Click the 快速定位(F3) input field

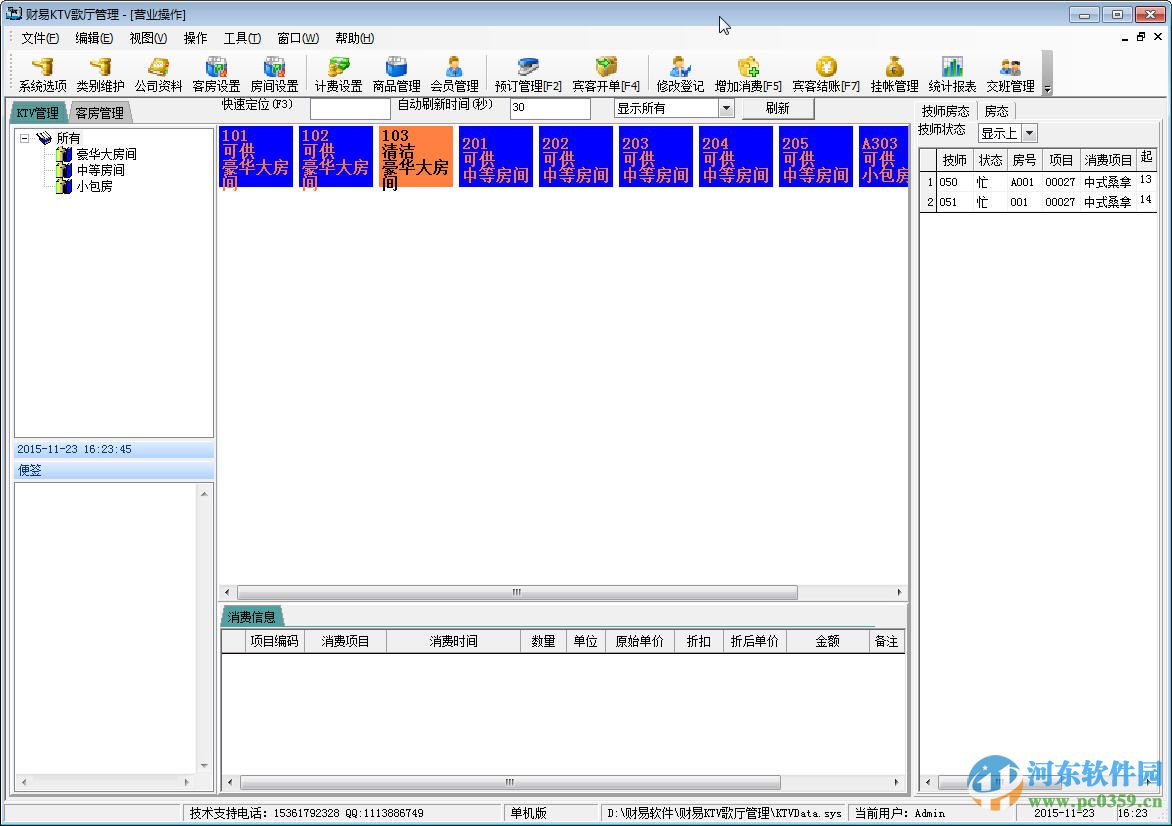(x=350, y=108)
